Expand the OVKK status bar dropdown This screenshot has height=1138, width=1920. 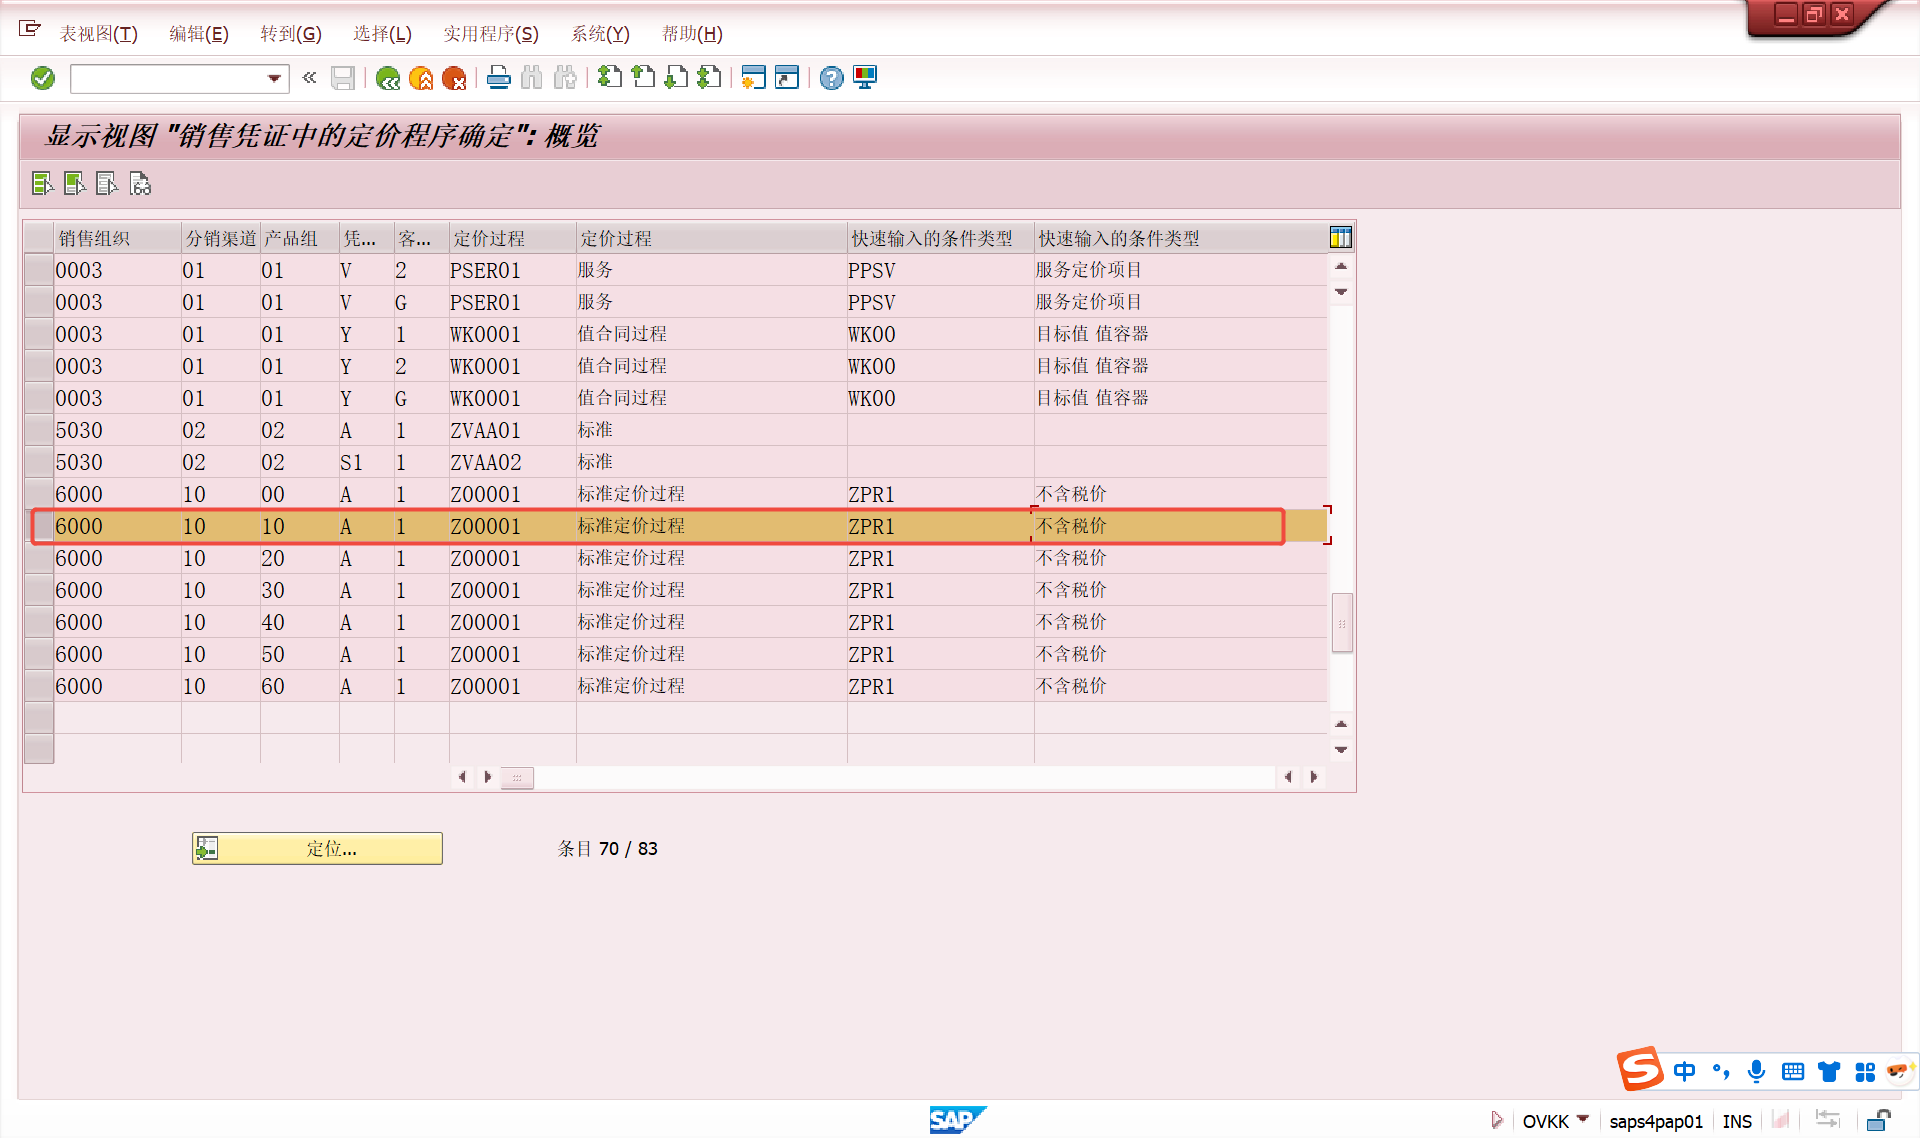pos(1583,1119)
